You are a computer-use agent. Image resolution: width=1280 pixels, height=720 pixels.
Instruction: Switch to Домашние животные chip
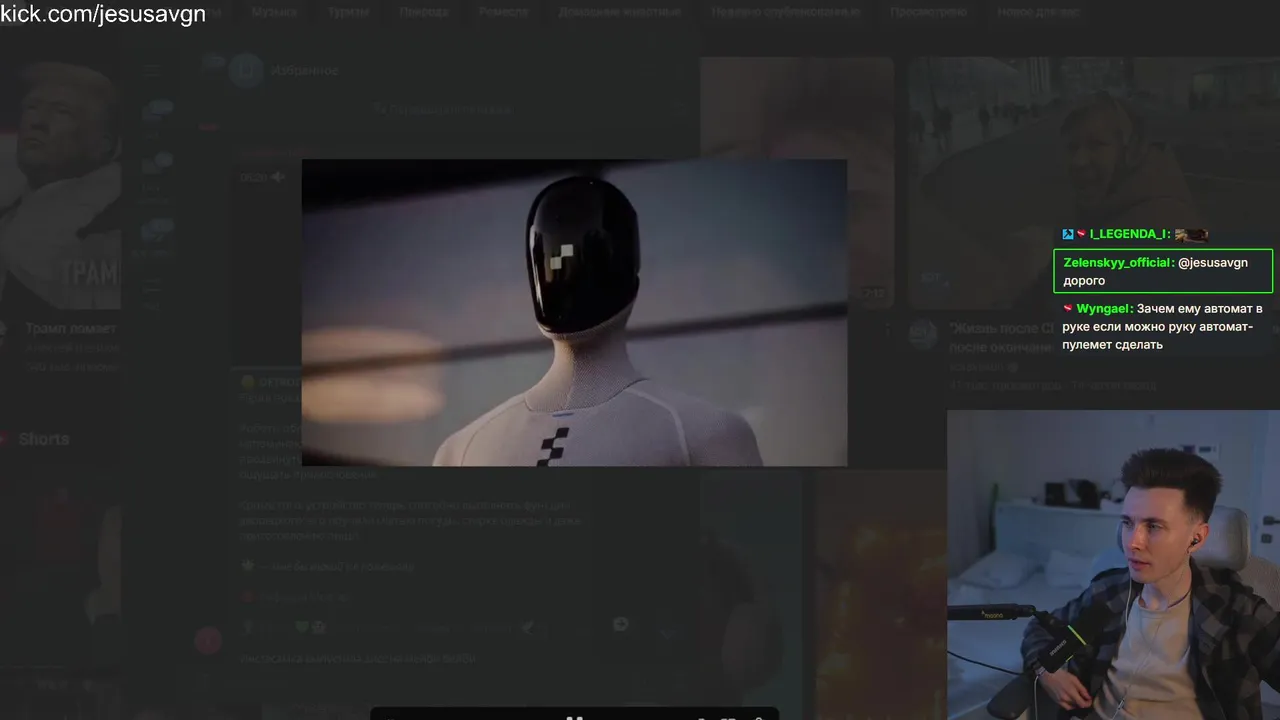click(619, 12)
